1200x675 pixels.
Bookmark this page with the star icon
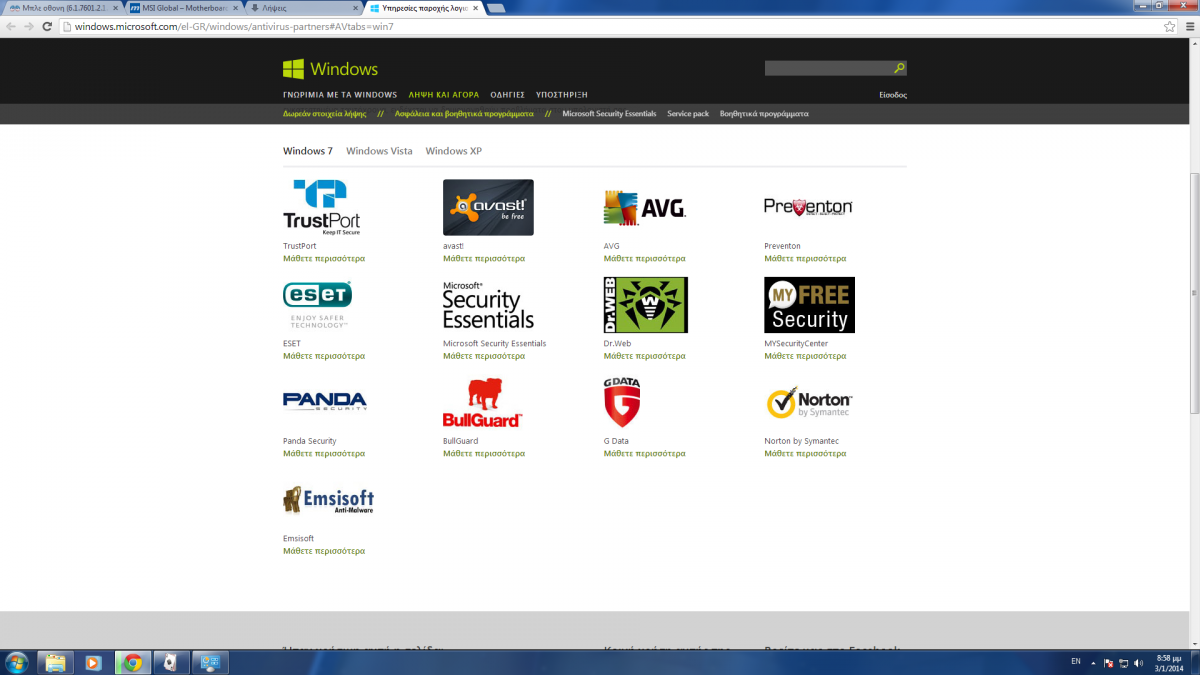[x=1169, y=26]
